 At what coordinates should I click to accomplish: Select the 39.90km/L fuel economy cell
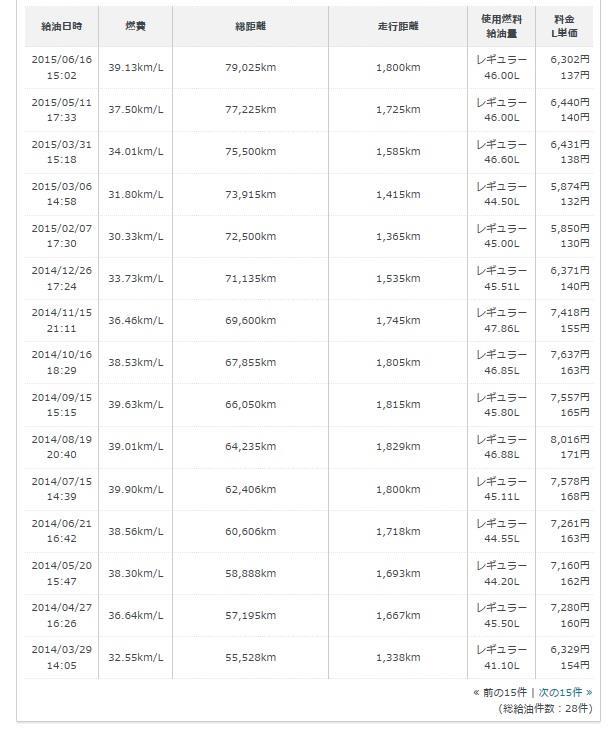135,489
